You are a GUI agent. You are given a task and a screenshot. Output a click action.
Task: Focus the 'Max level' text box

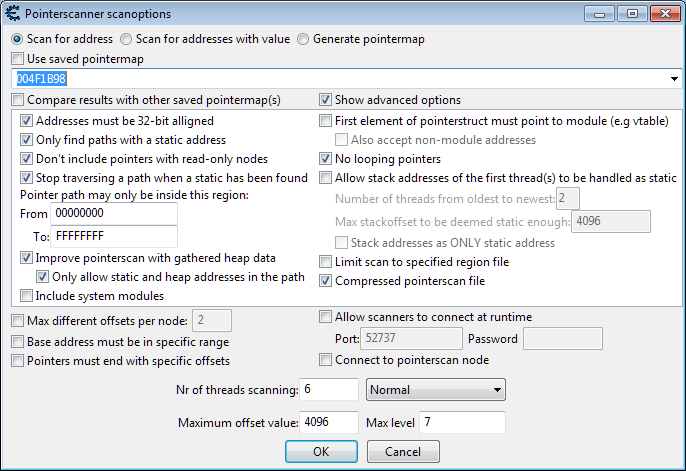point(461,422)
